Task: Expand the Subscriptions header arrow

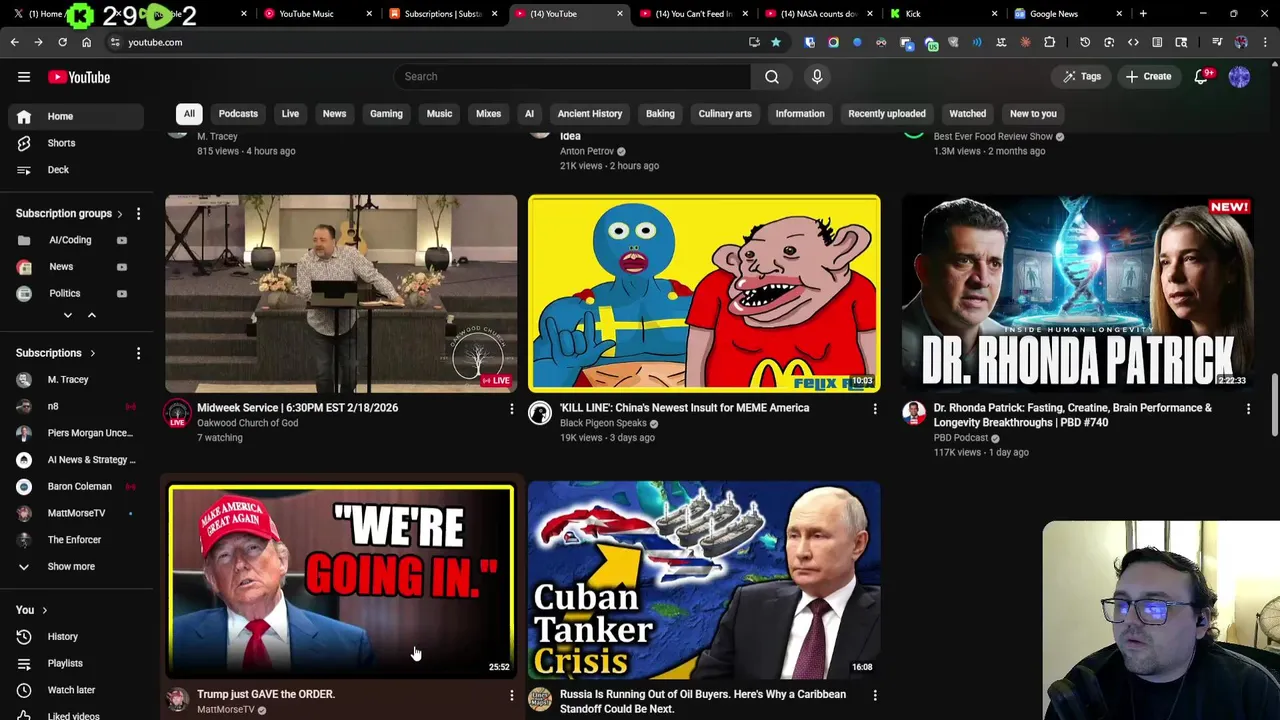Action: click(92, 353)
